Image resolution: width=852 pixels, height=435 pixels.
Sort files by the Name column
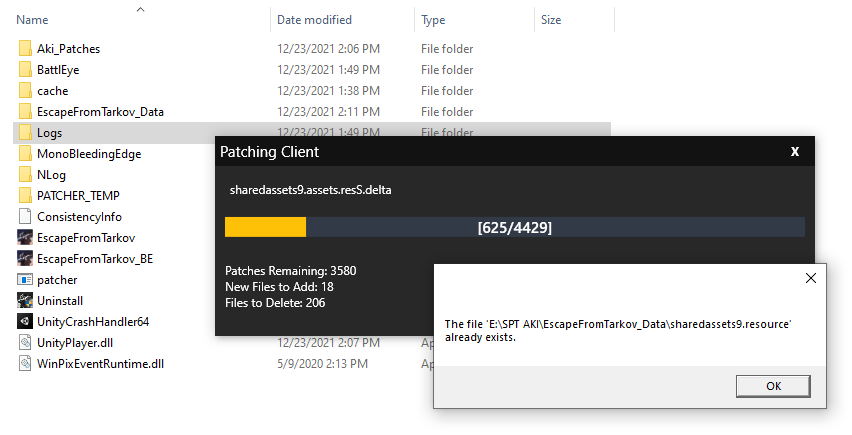32,20
